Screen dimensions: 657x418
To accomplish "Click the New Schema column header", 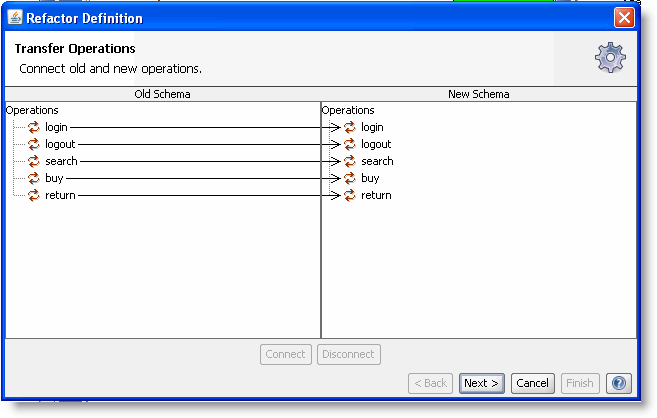I will [x=479, y=94].
